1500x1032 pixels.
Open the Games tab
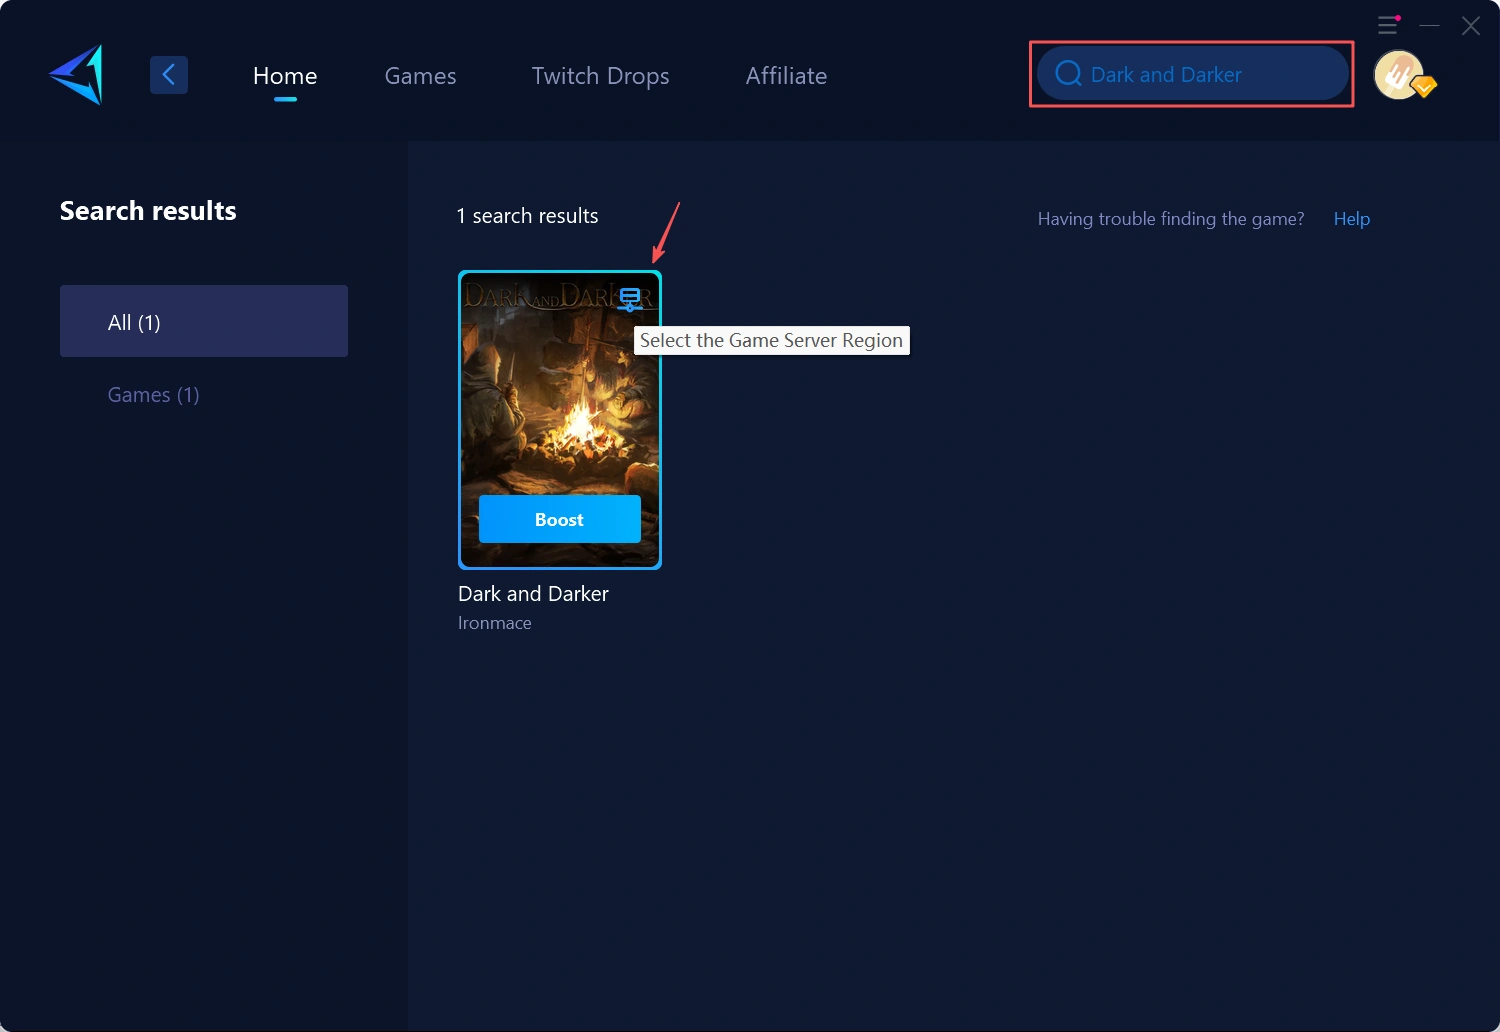pos(420,76)
